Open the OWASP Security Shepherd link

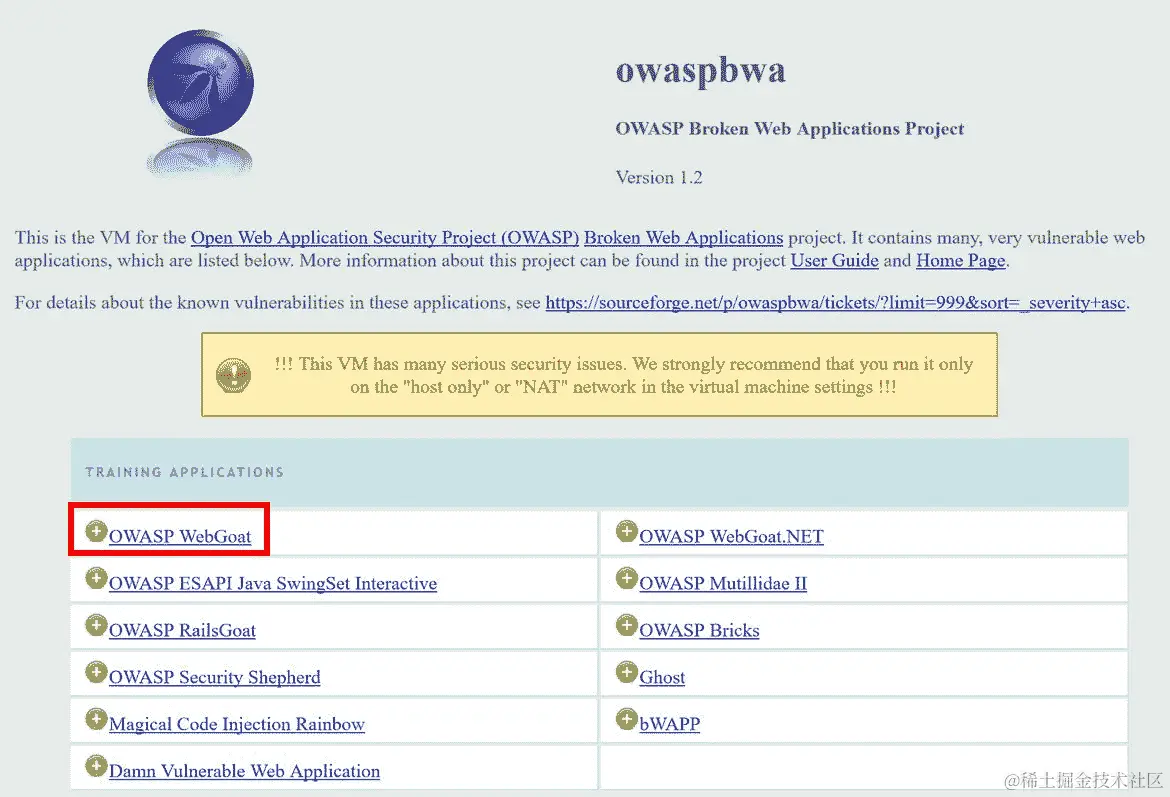pos(214,678)
